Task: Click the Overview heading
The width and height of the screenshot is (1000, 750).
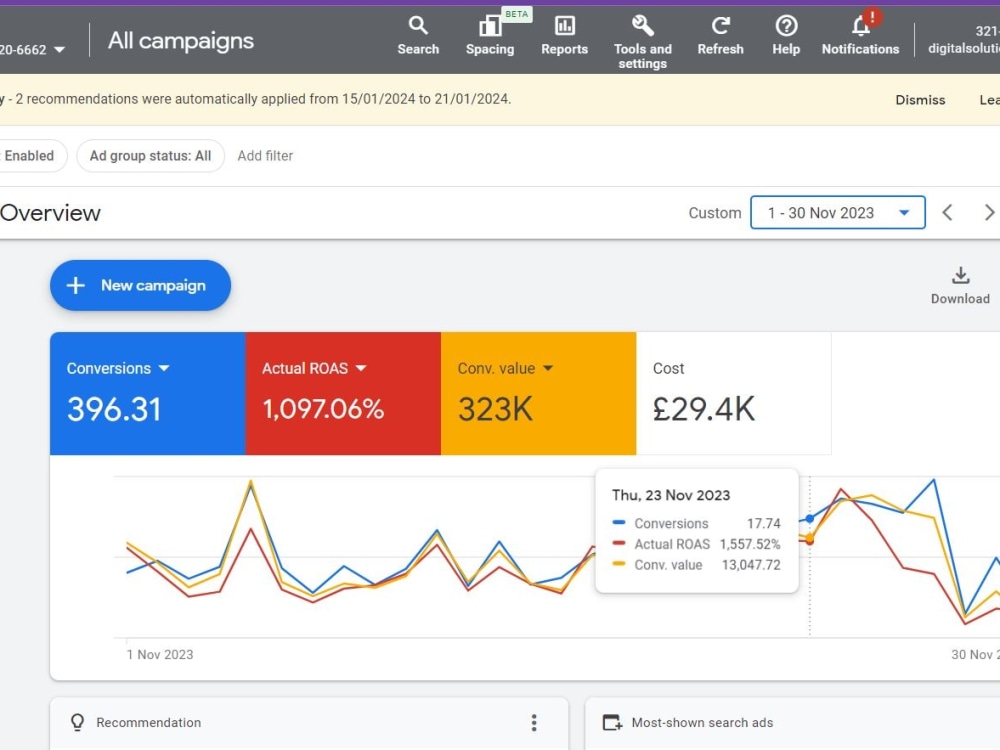Action: [x=50, y=213]
